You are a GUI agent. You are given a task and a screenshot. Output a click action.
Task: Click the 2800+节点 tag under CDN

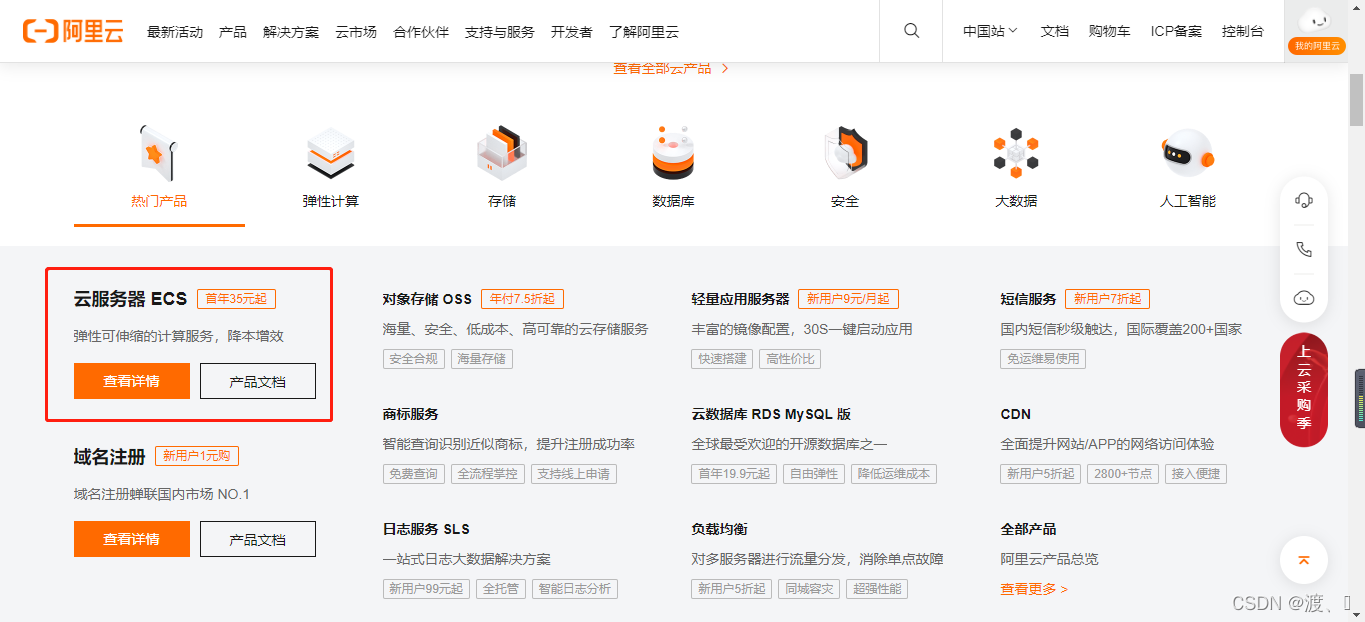tap(1124, 474)
